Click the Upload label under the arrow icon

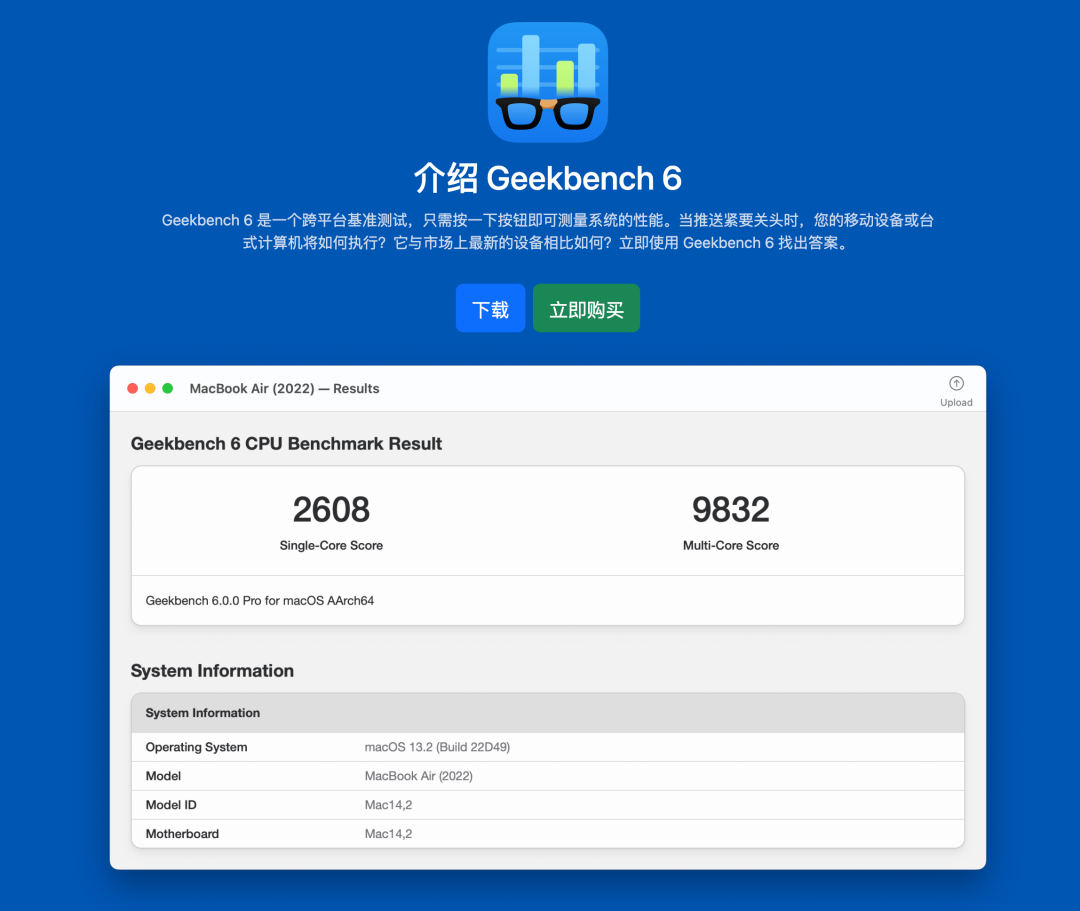pyautogui.click(x=956, y=402)
